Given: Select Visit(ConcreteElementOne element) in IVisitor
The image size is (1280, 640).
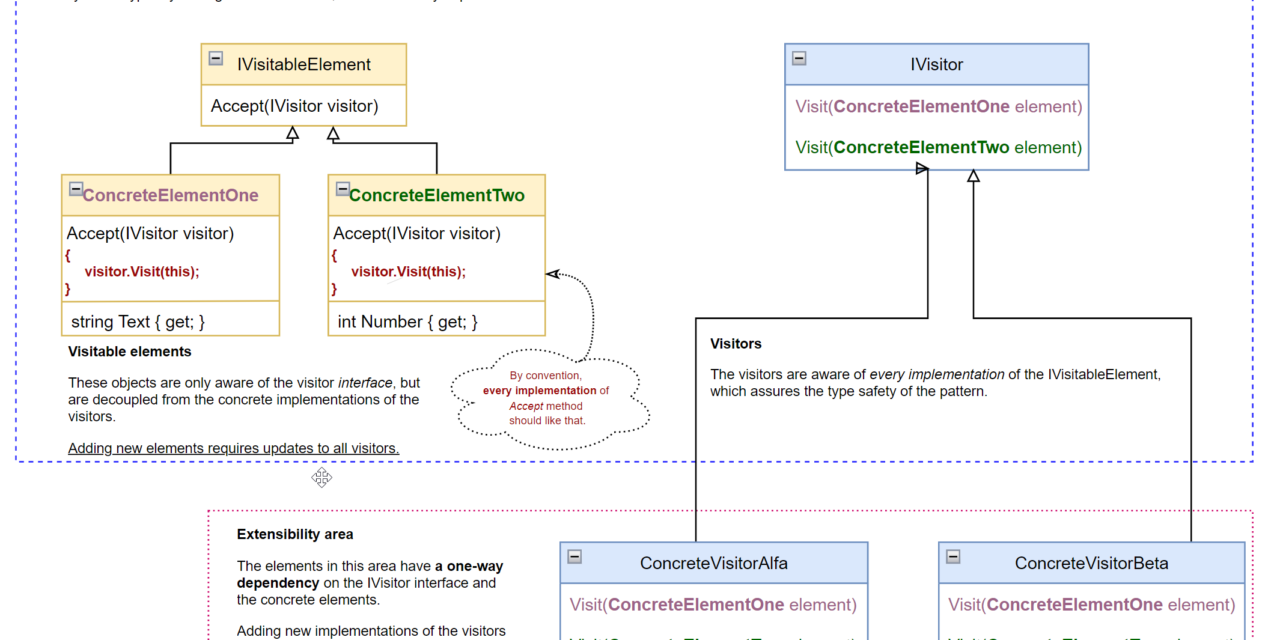Looking at the screenshot, I should click(x=938, y=106).
